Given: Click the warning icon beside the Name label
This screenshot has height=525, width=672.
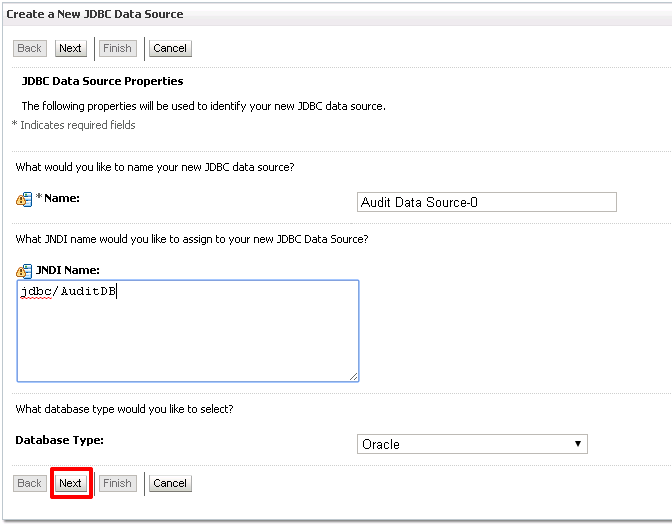Looking at the screenshot, I should point(24,199).
